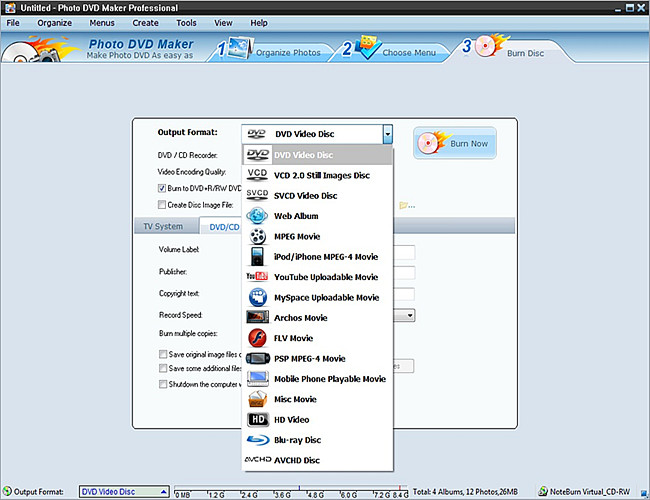
Task: Click the MPEG Movie film reel icon
Action: [257, 236]
